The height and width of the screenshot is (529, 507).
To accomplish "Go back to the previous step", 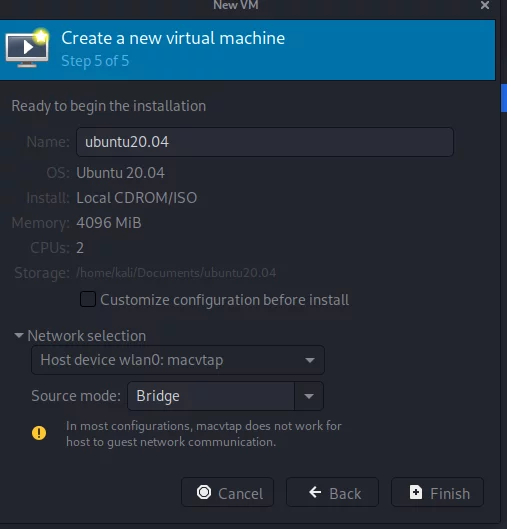I will click(x=332, y=492).
